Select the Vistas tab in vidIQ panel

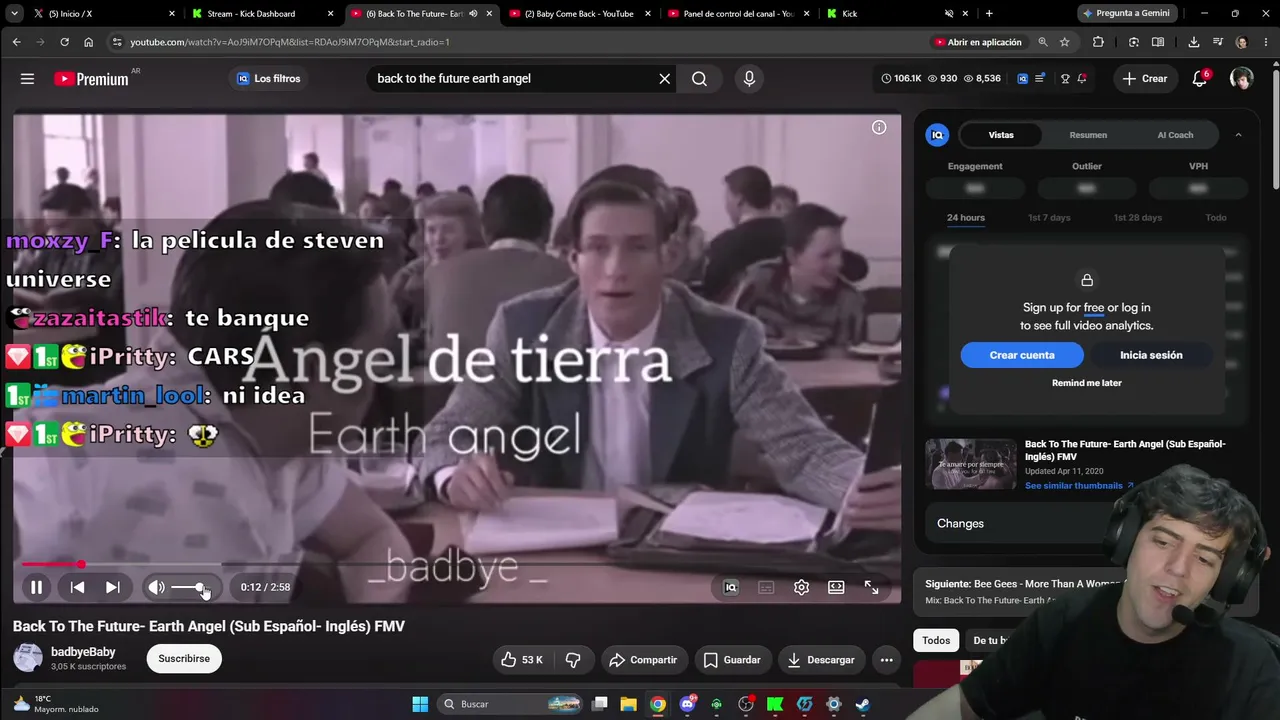tap(1001, 135)
